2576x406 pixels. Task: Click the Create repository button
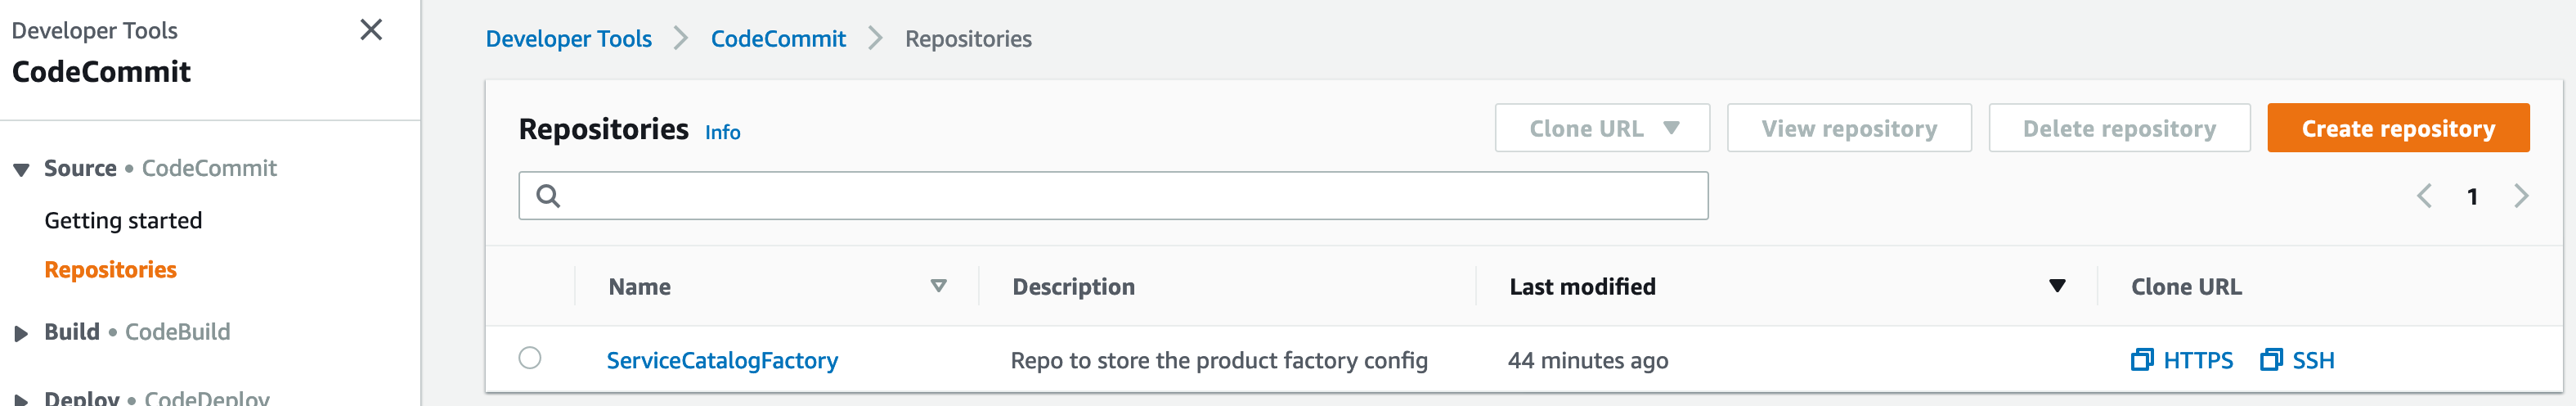click(2398, 128)
